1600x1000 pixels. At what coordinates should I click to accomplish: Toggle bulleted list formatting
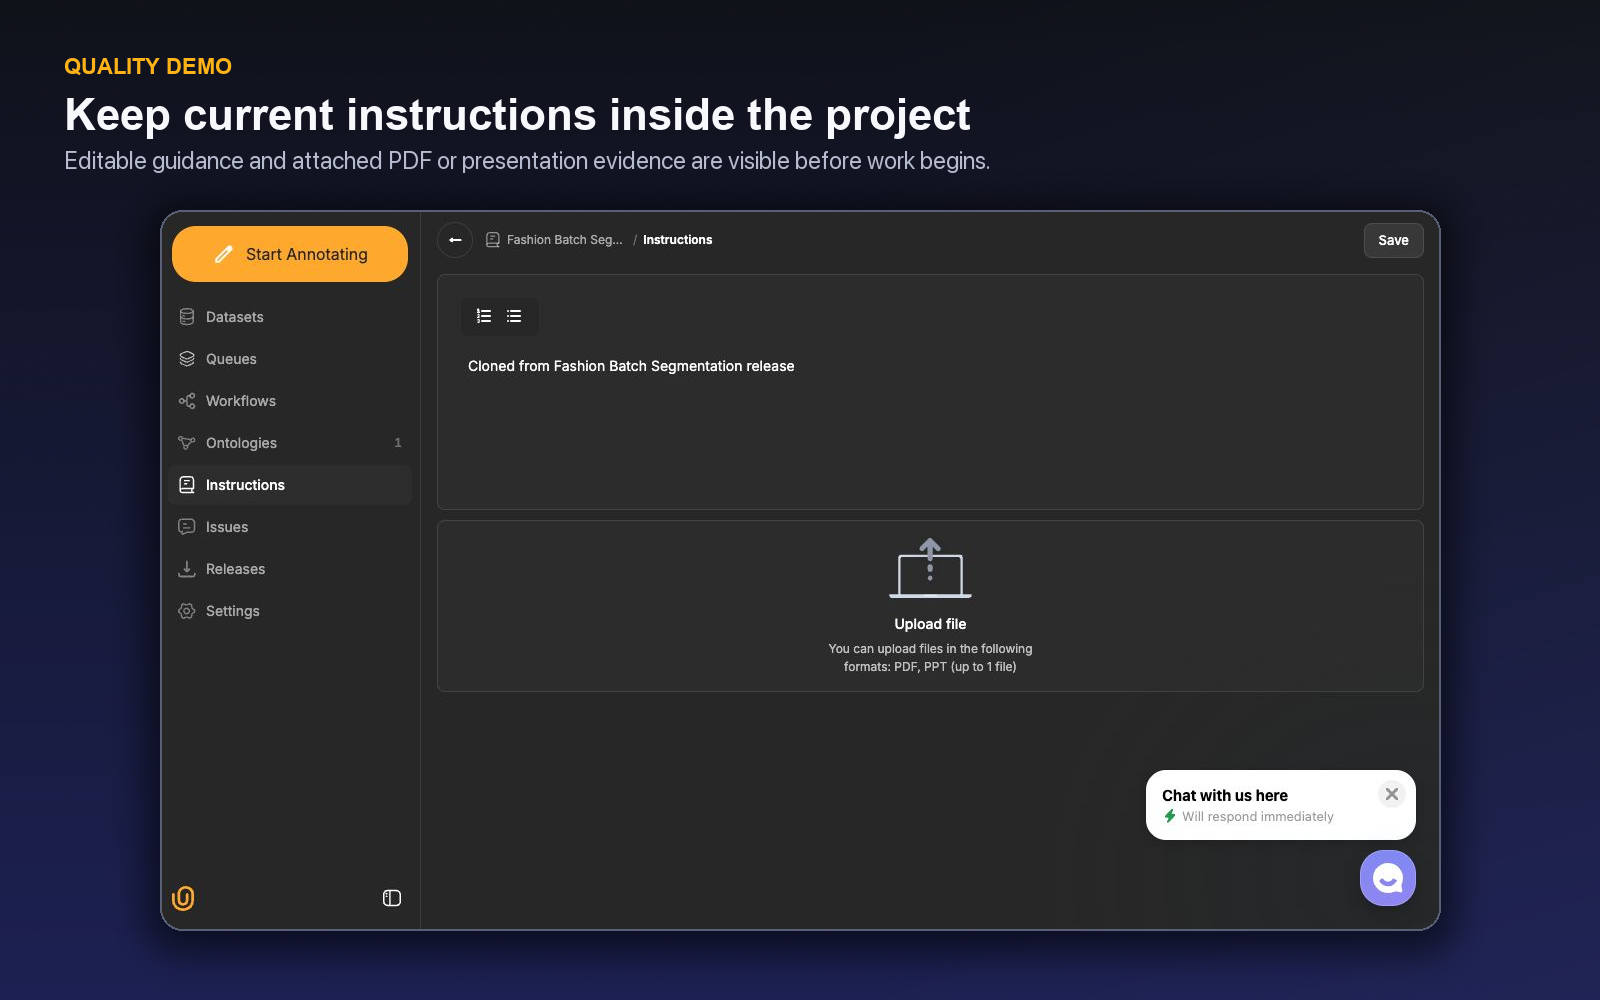point(514,316)
